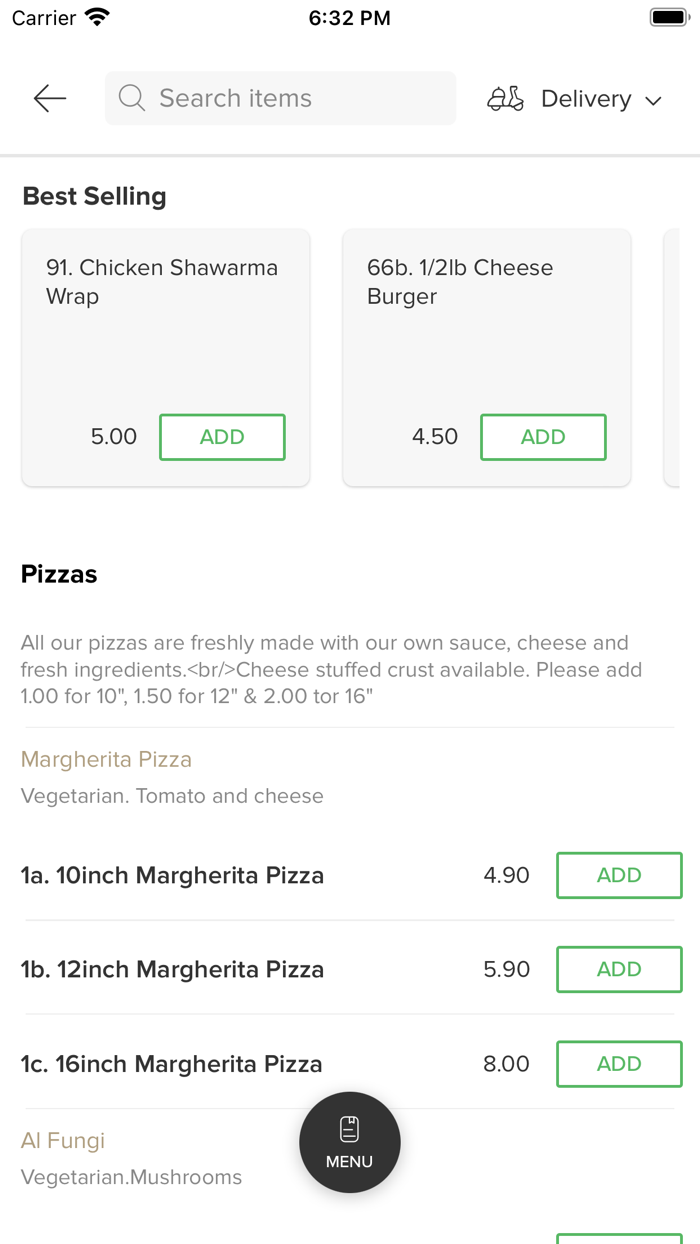The height and width of the screenshot is (1244, 700).
Task: Select the Margherita Pizza category link
Action: point(106,759)
